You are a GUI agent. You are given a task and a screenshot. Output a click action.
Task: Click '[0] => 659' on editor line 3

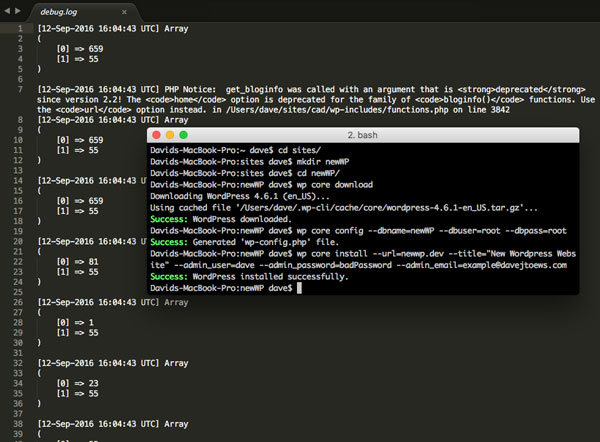point(80,49)
